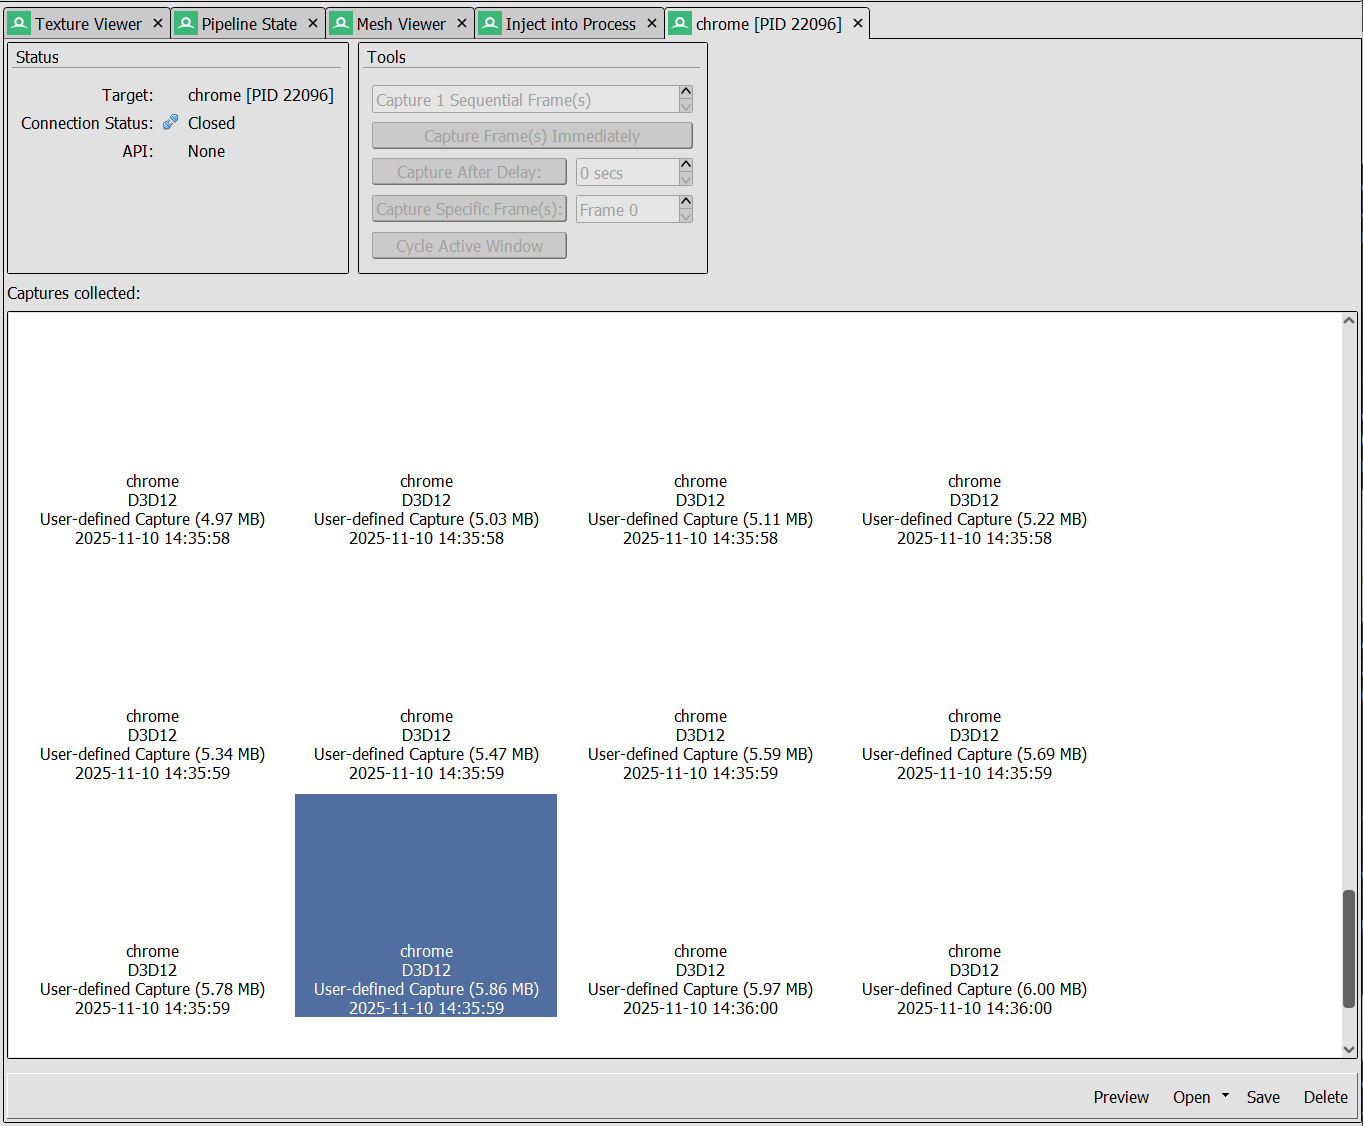Increment the Frame 0 spinner up arrow

685,202
